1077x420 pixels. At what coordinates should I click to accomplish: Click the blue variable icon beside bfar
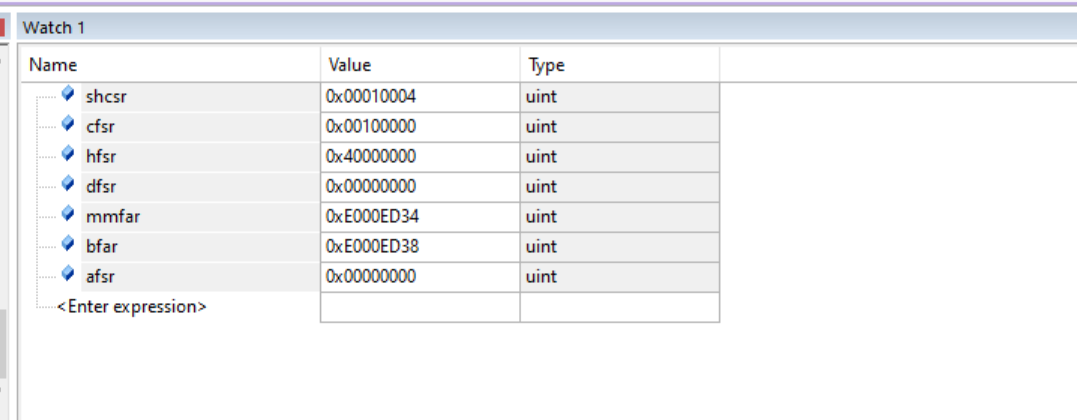pyautogui.click(x=68, y=245)
